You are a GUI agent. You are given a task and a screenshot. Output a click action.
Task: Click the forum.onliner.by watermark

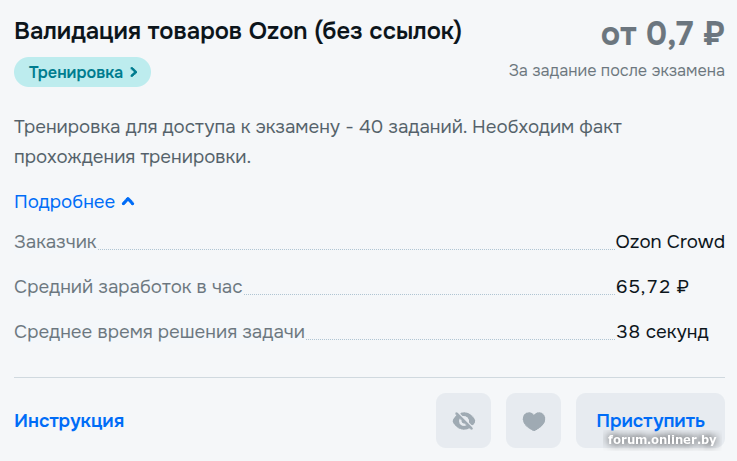tap(662, 441)
